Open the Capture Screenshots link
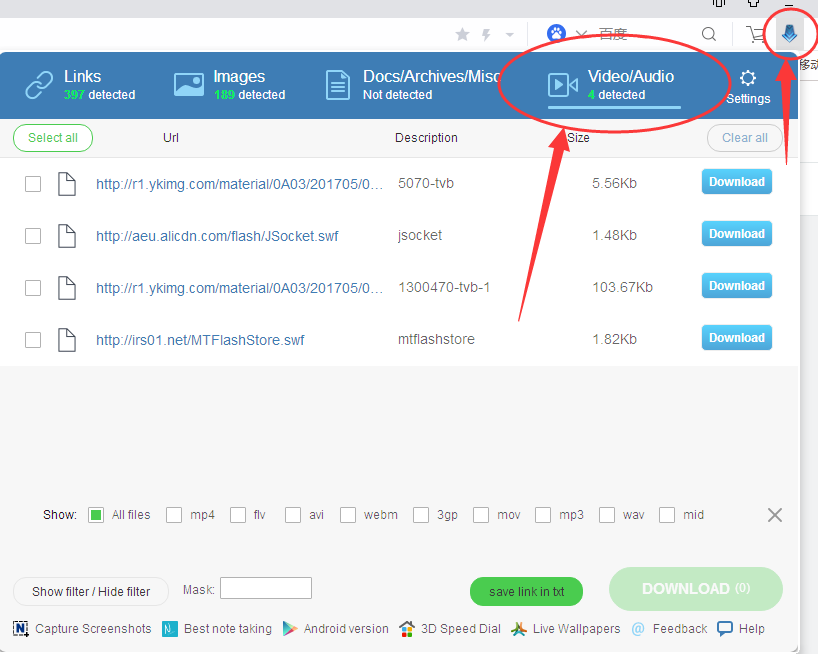Image resolution: width=818 pixels, height=654 pixels. (82, 629)
